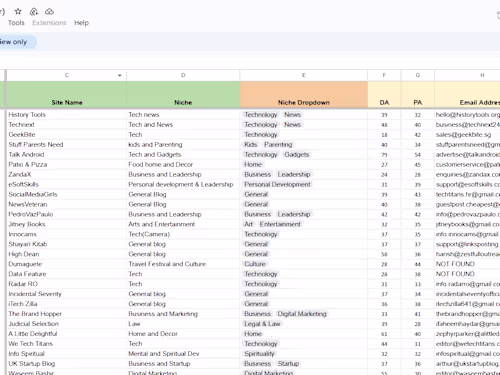
Task: Open the Help menu
Action: click(x=81, y=23)
